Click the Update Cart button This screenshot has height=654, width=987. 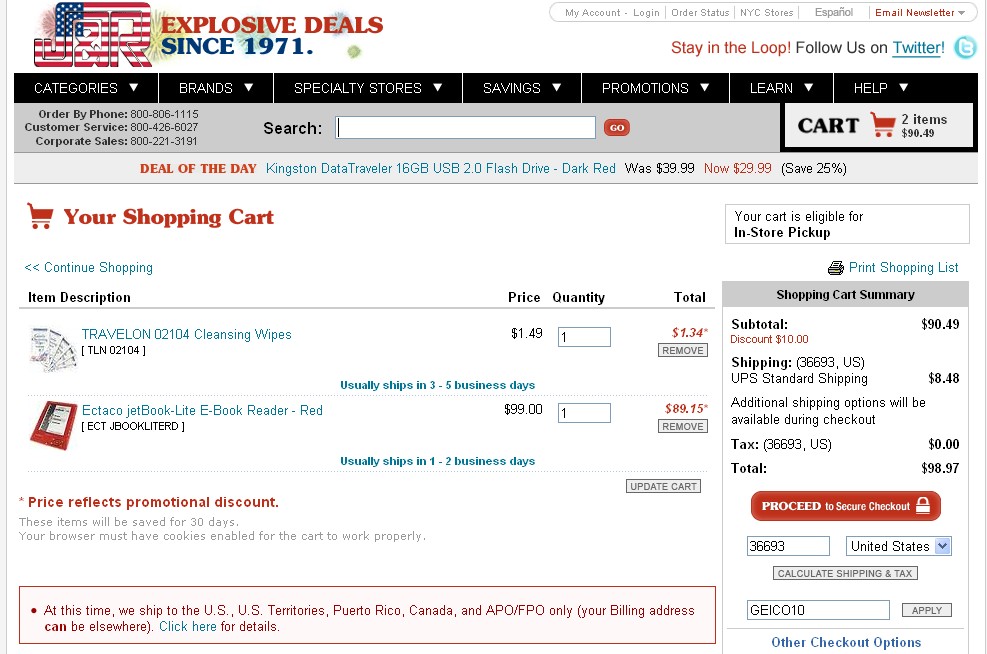(x=663, y=487)
